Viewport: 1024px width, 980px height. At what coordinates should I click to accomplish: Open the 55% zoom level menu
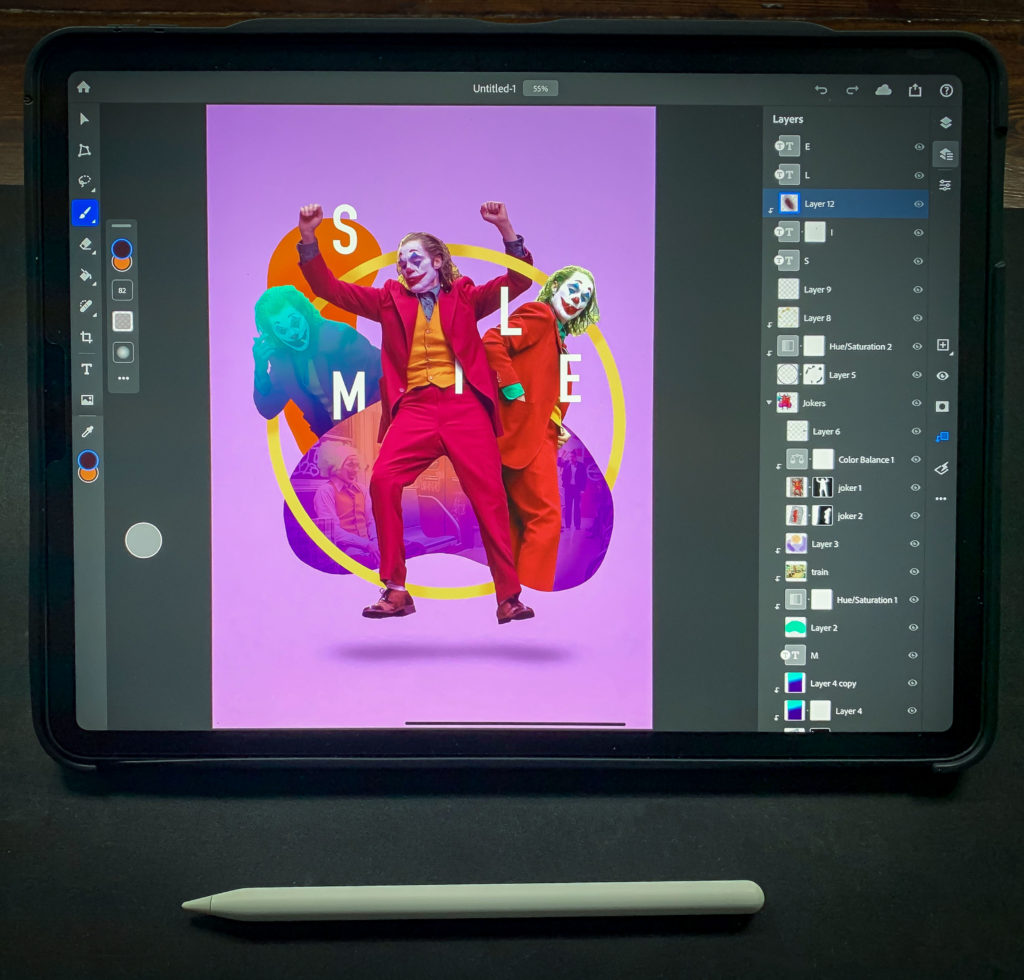(x=540, y=89)
